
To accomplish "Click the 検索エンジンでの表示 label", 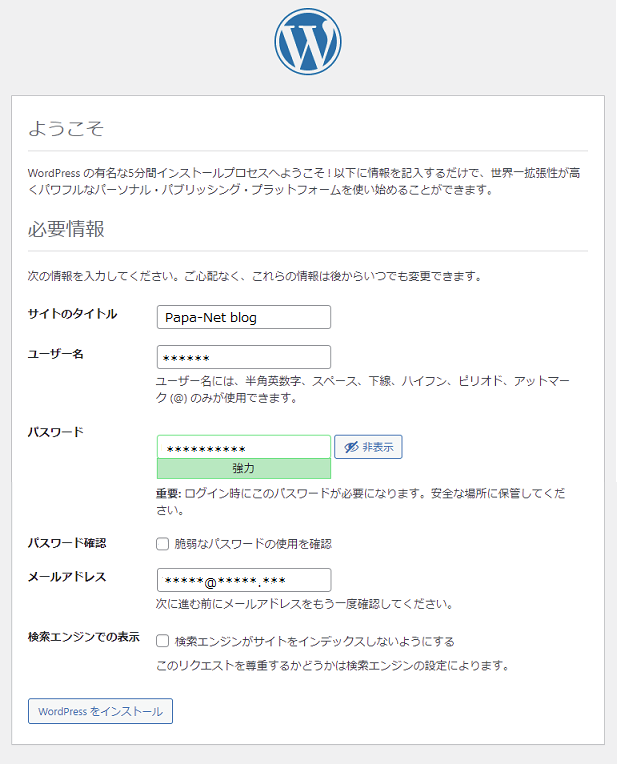I will [84, 637].
